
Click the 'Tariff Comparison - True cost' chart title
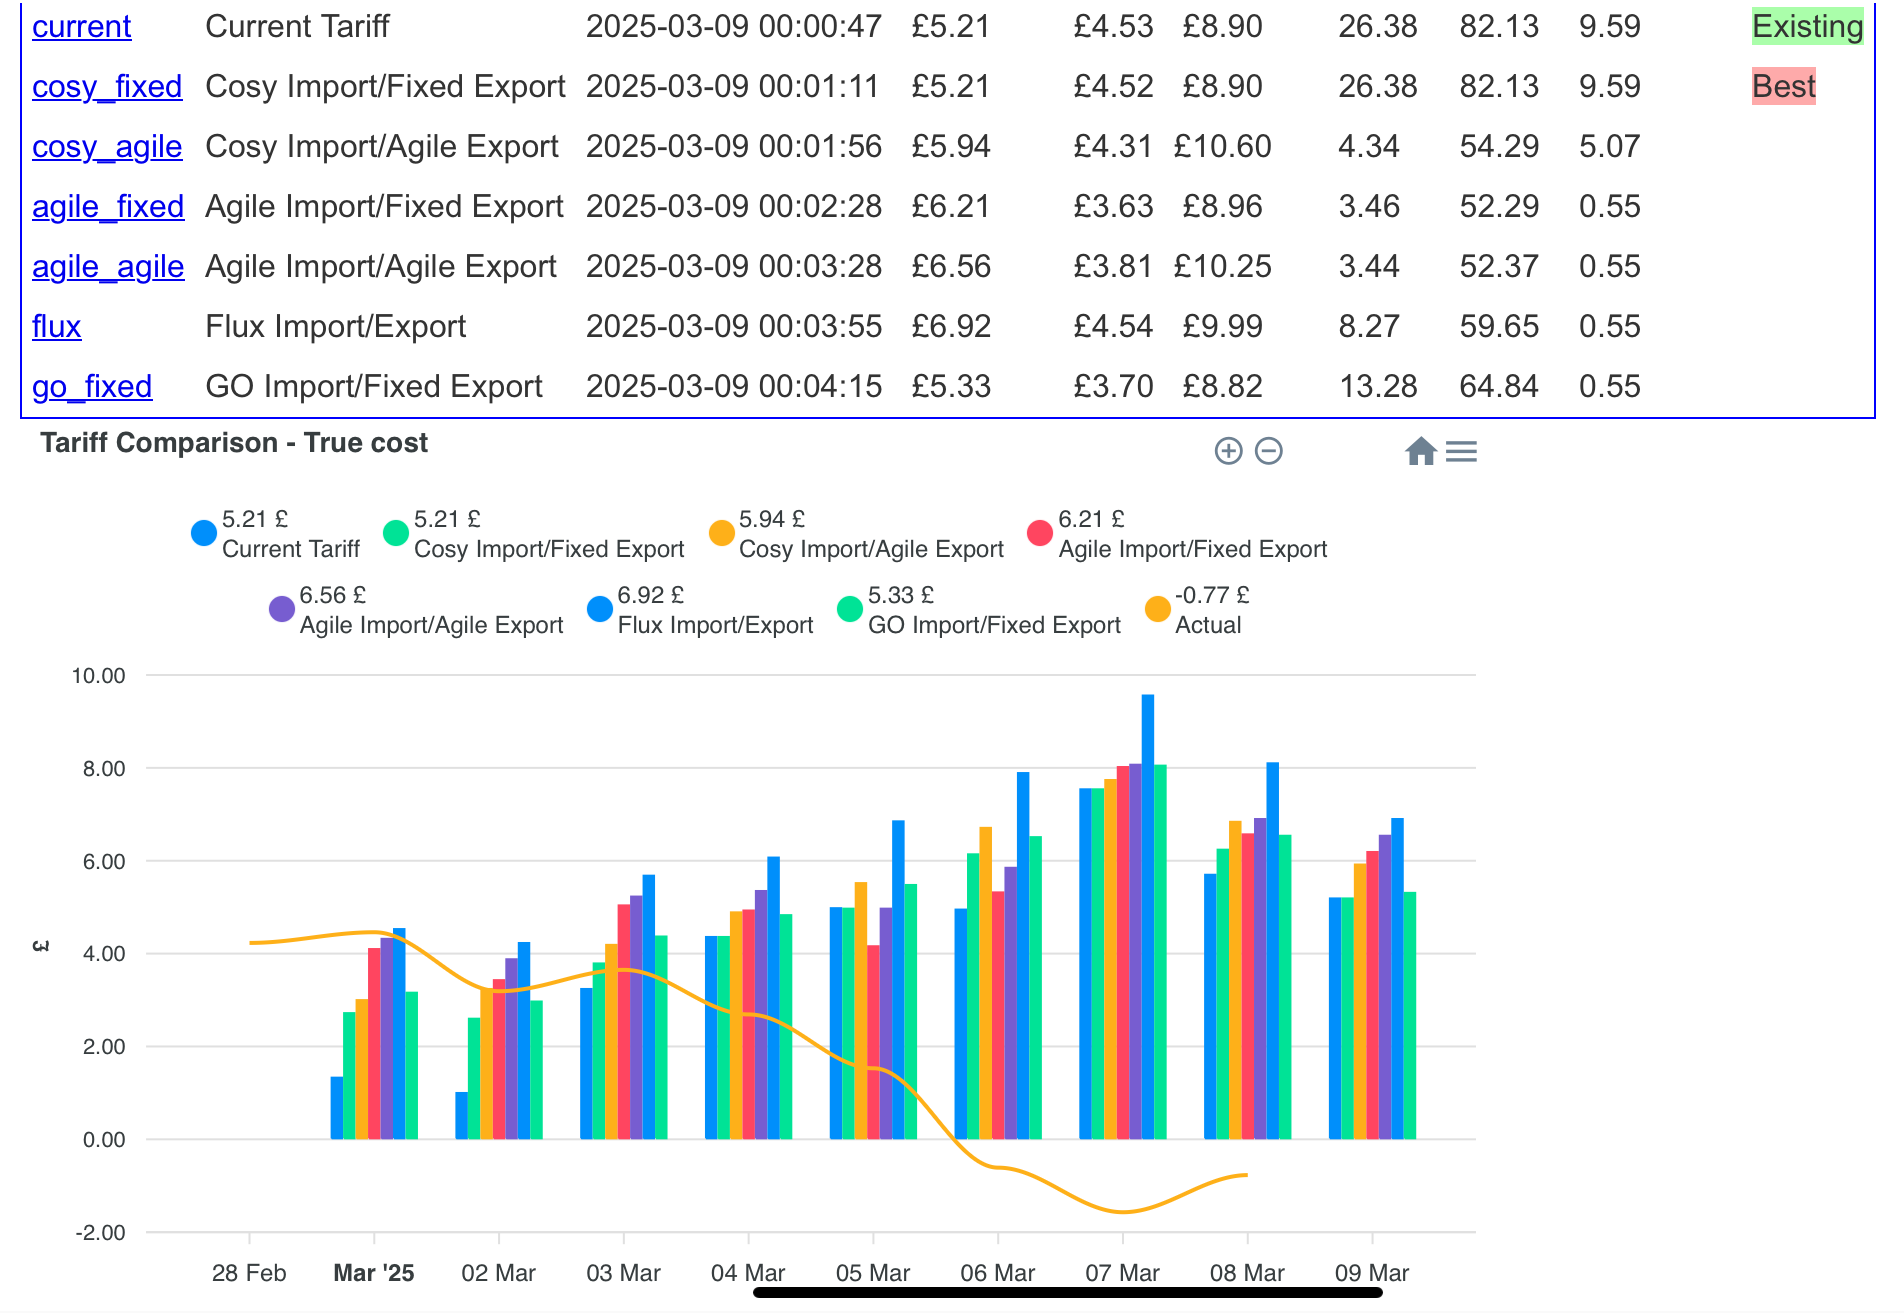click(x=234, y=443)
